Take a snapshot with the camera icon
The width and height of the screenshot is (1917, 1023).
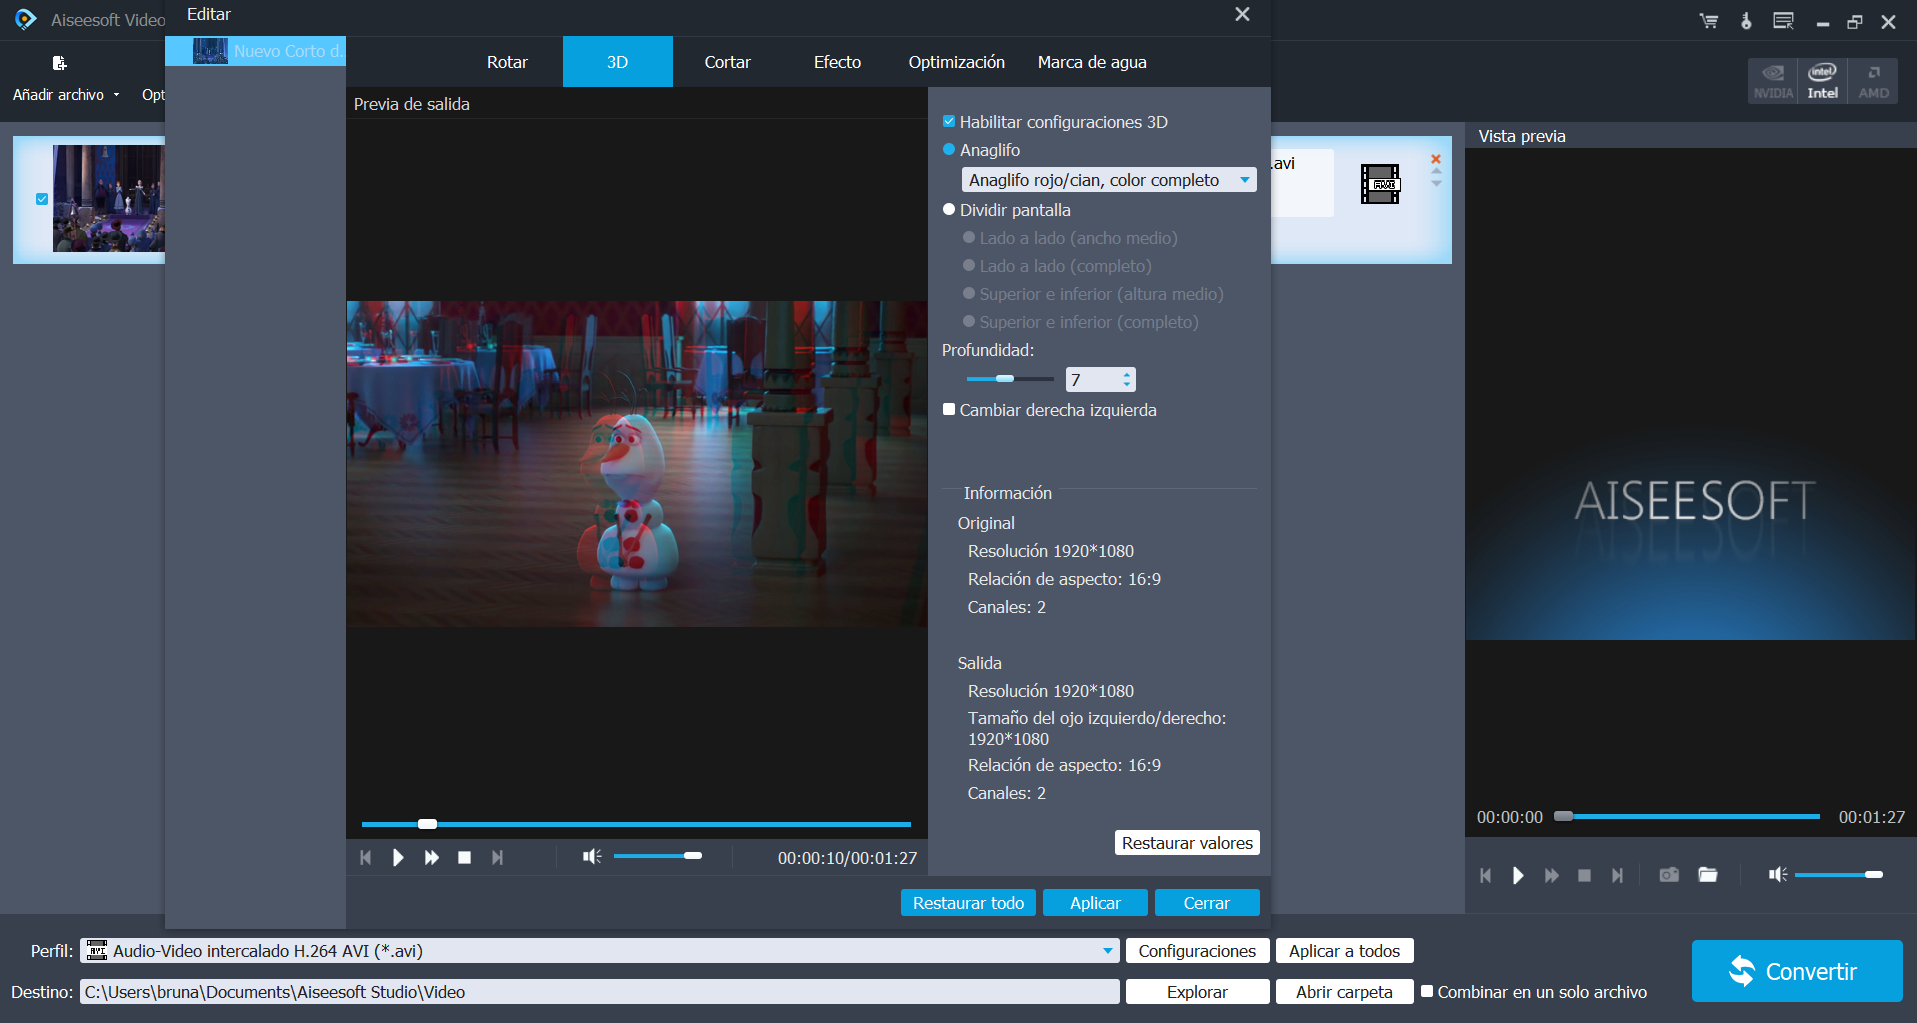[x=1669, y=875]
